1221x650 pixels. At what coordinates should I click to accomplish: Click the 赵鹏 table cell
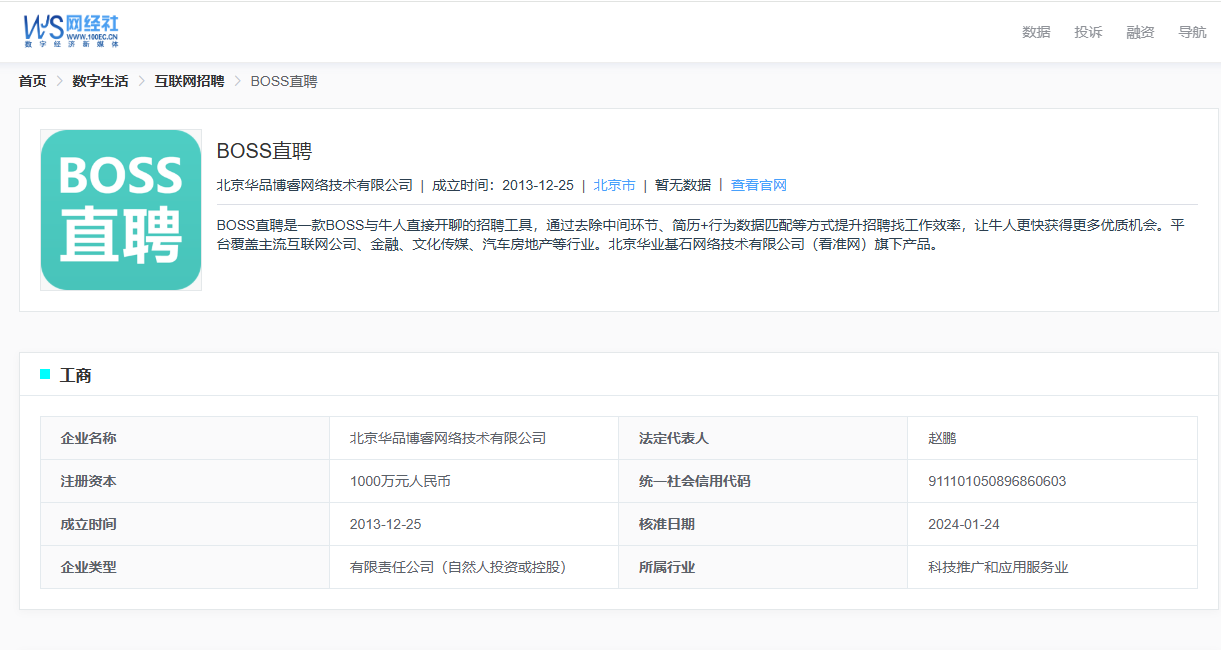pyautogui.click(x=1052, y=438)
